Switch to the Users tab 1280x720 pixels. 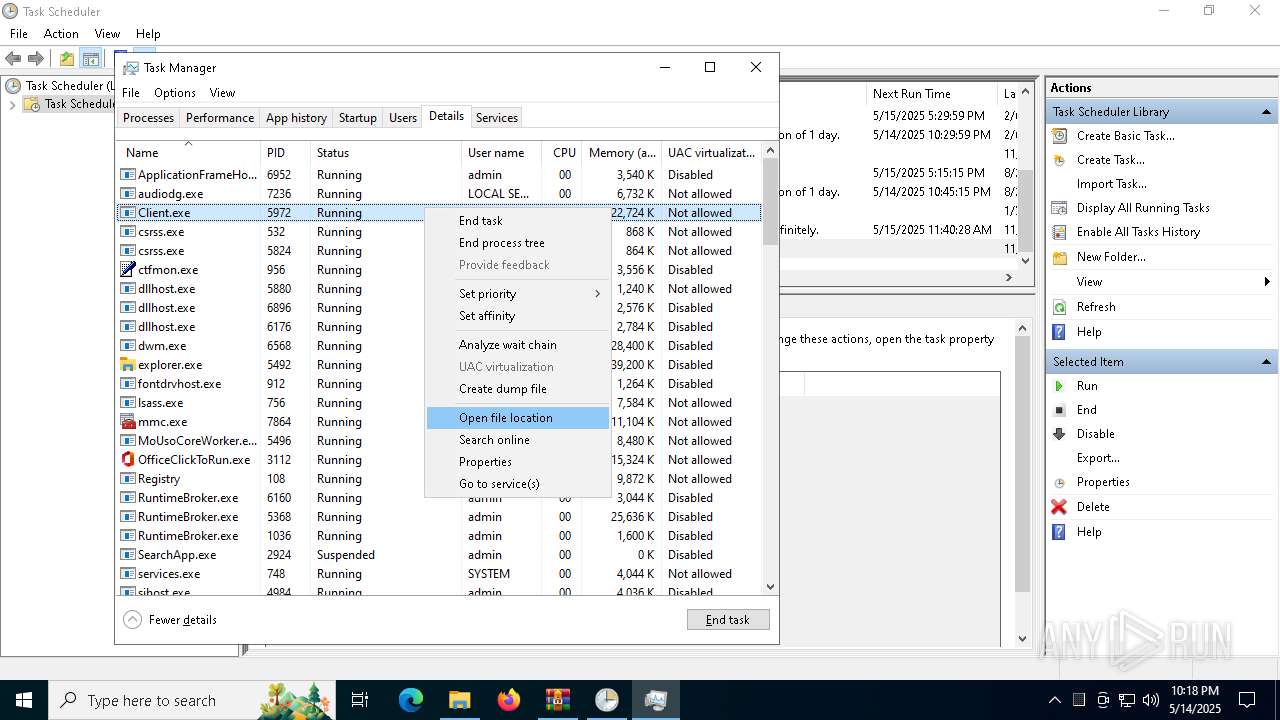[403, 118]
